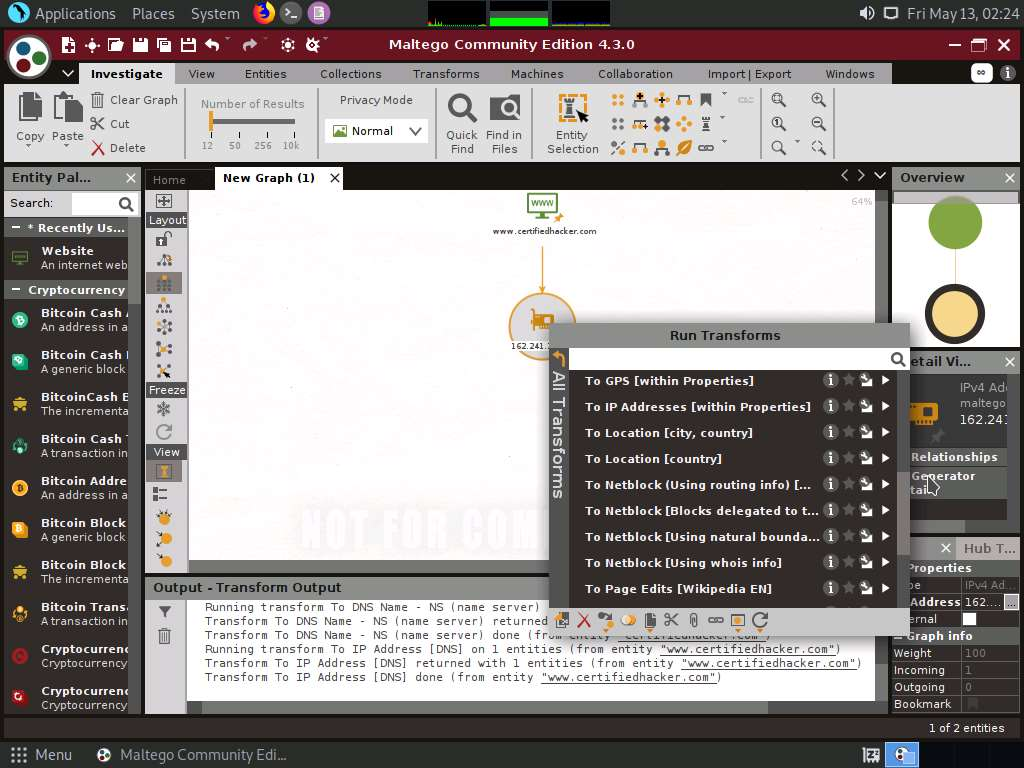Click the refresh layout icon under Freeze
This screenshot has height=768, width=1024.
[163, 431]
